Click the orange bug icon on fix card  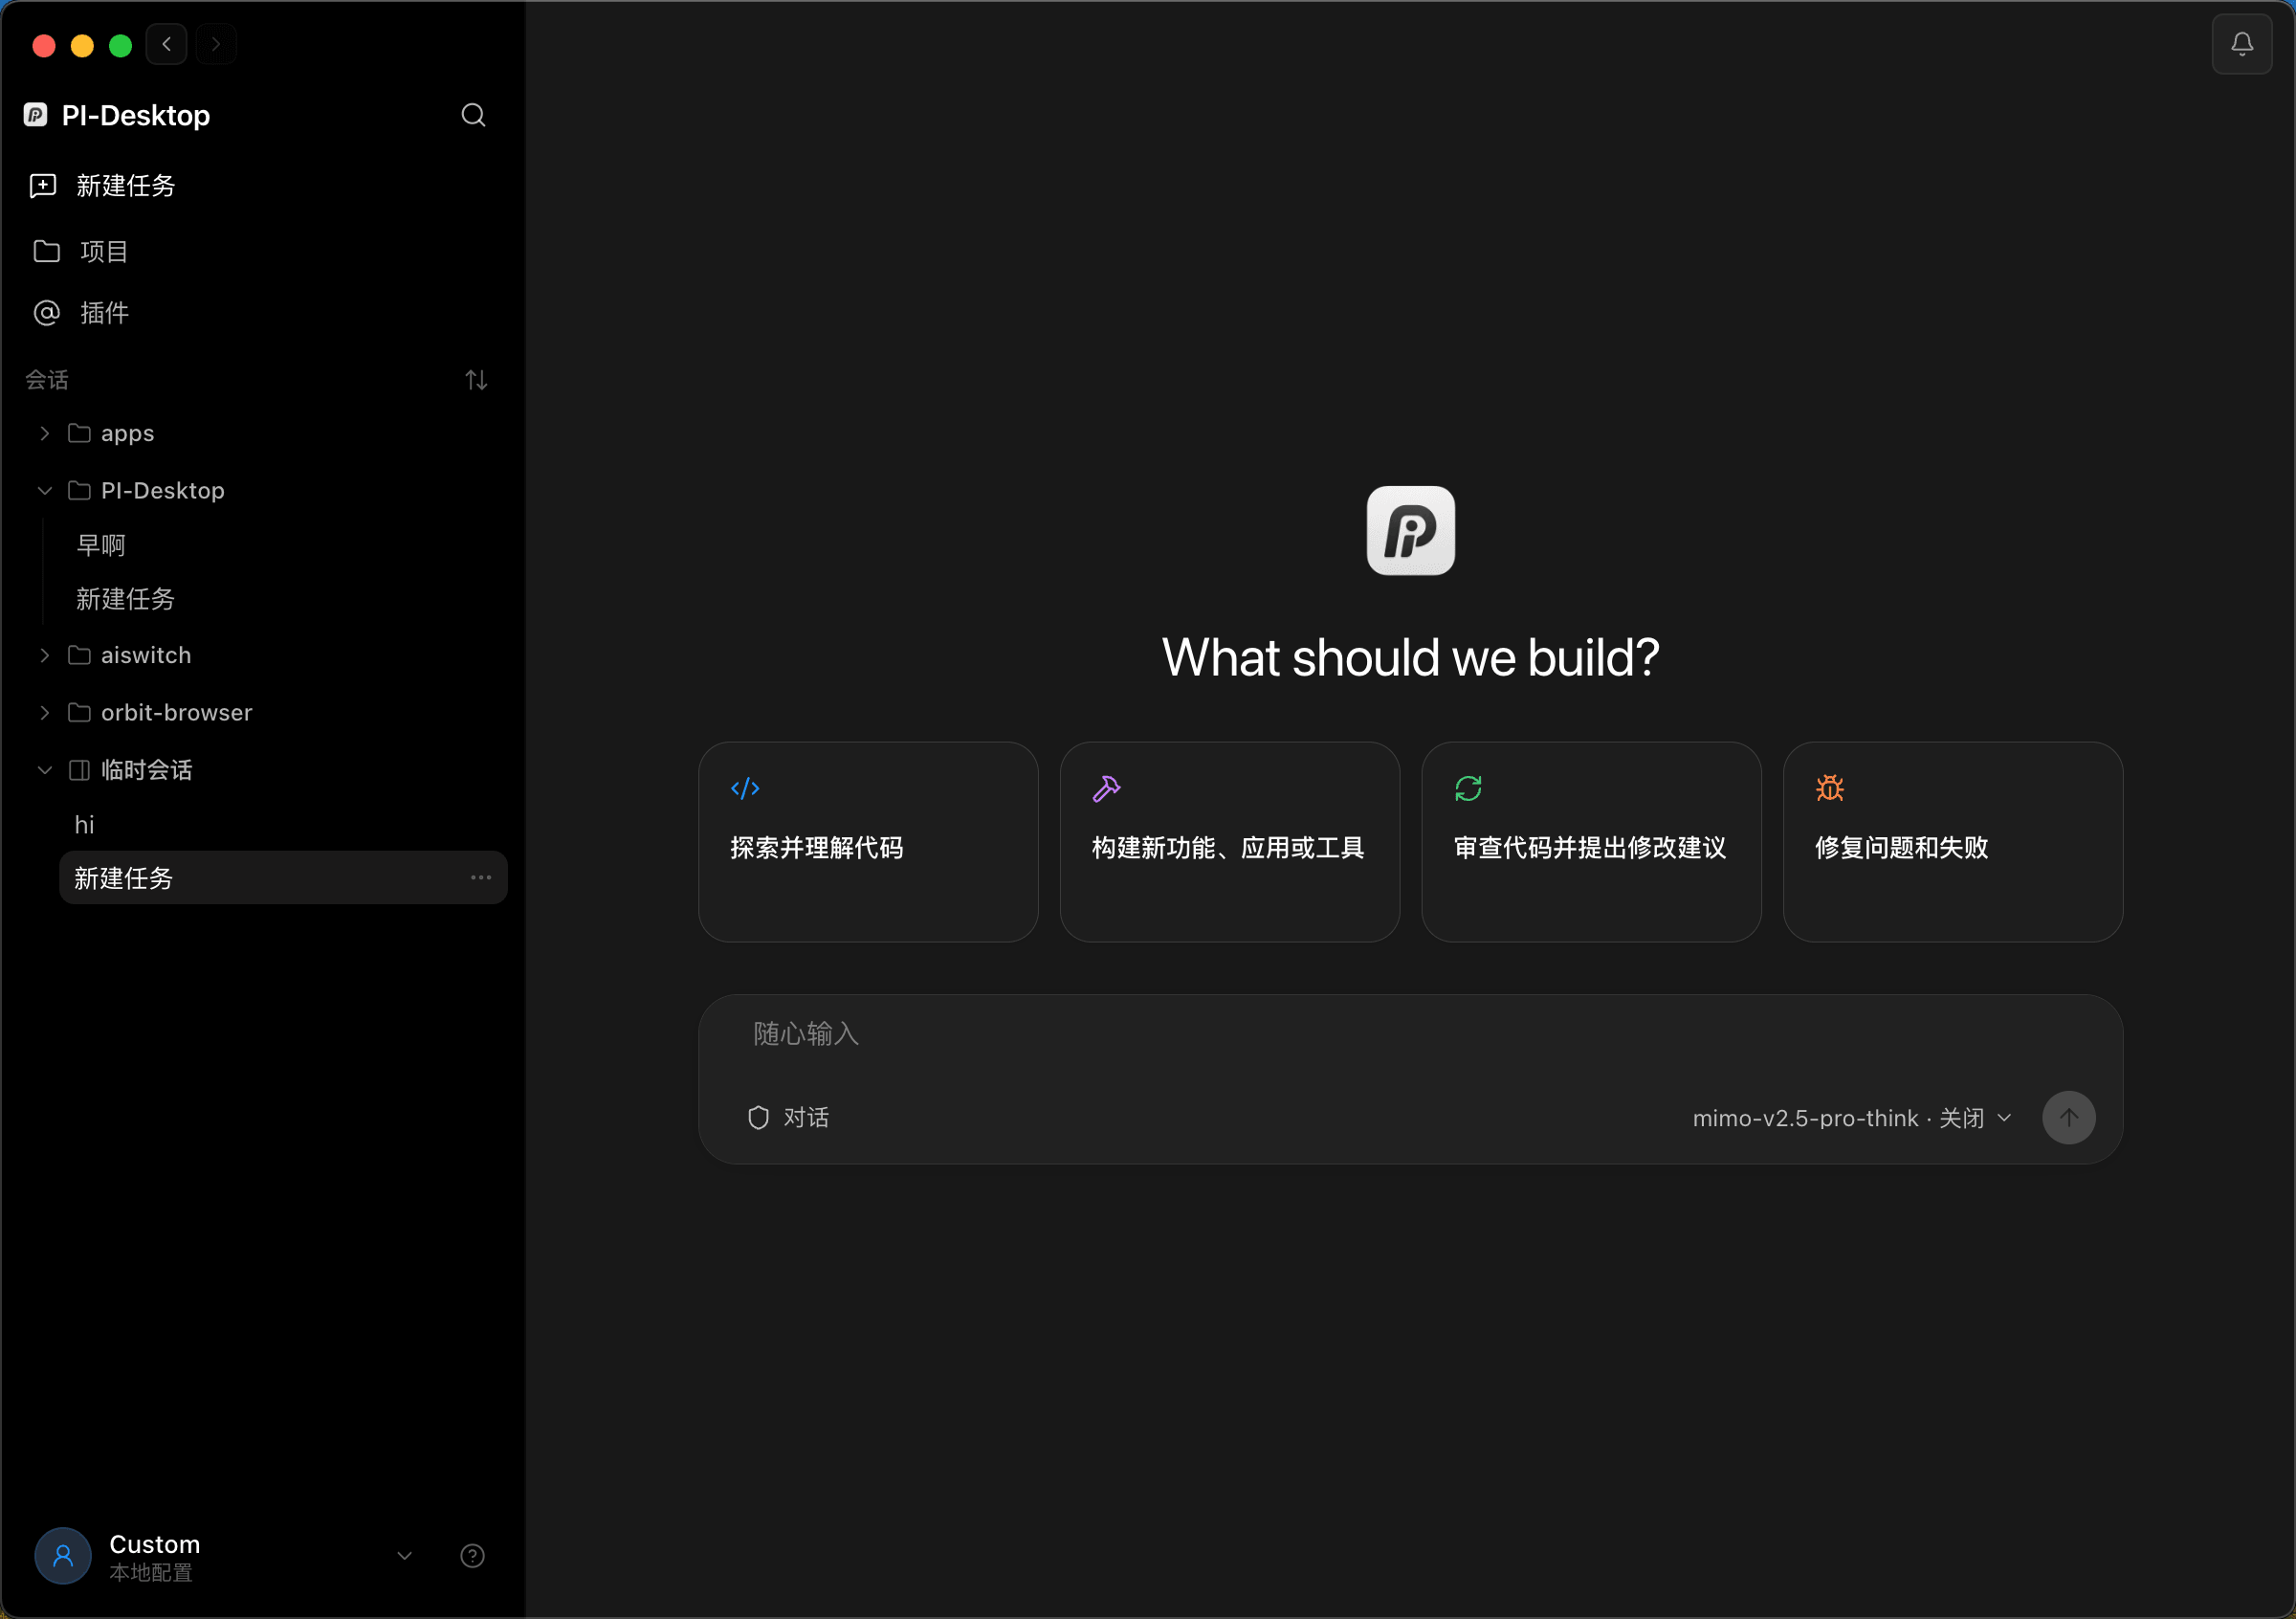pos(1830,788)
